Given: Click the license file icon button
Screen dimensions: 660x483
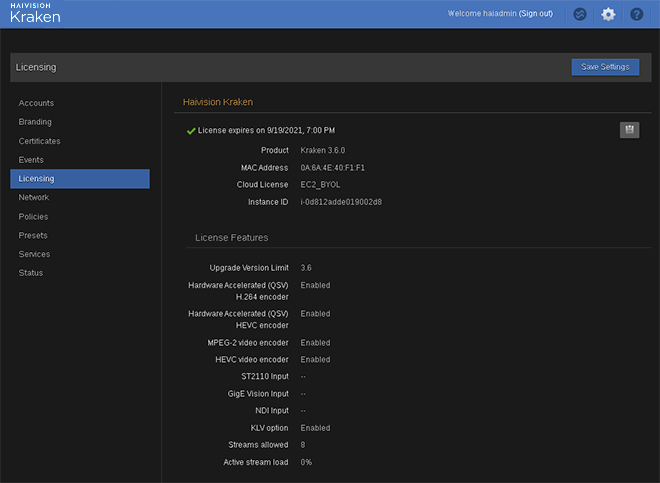Looking at the screenshot, I should click(x=629, y=130).
